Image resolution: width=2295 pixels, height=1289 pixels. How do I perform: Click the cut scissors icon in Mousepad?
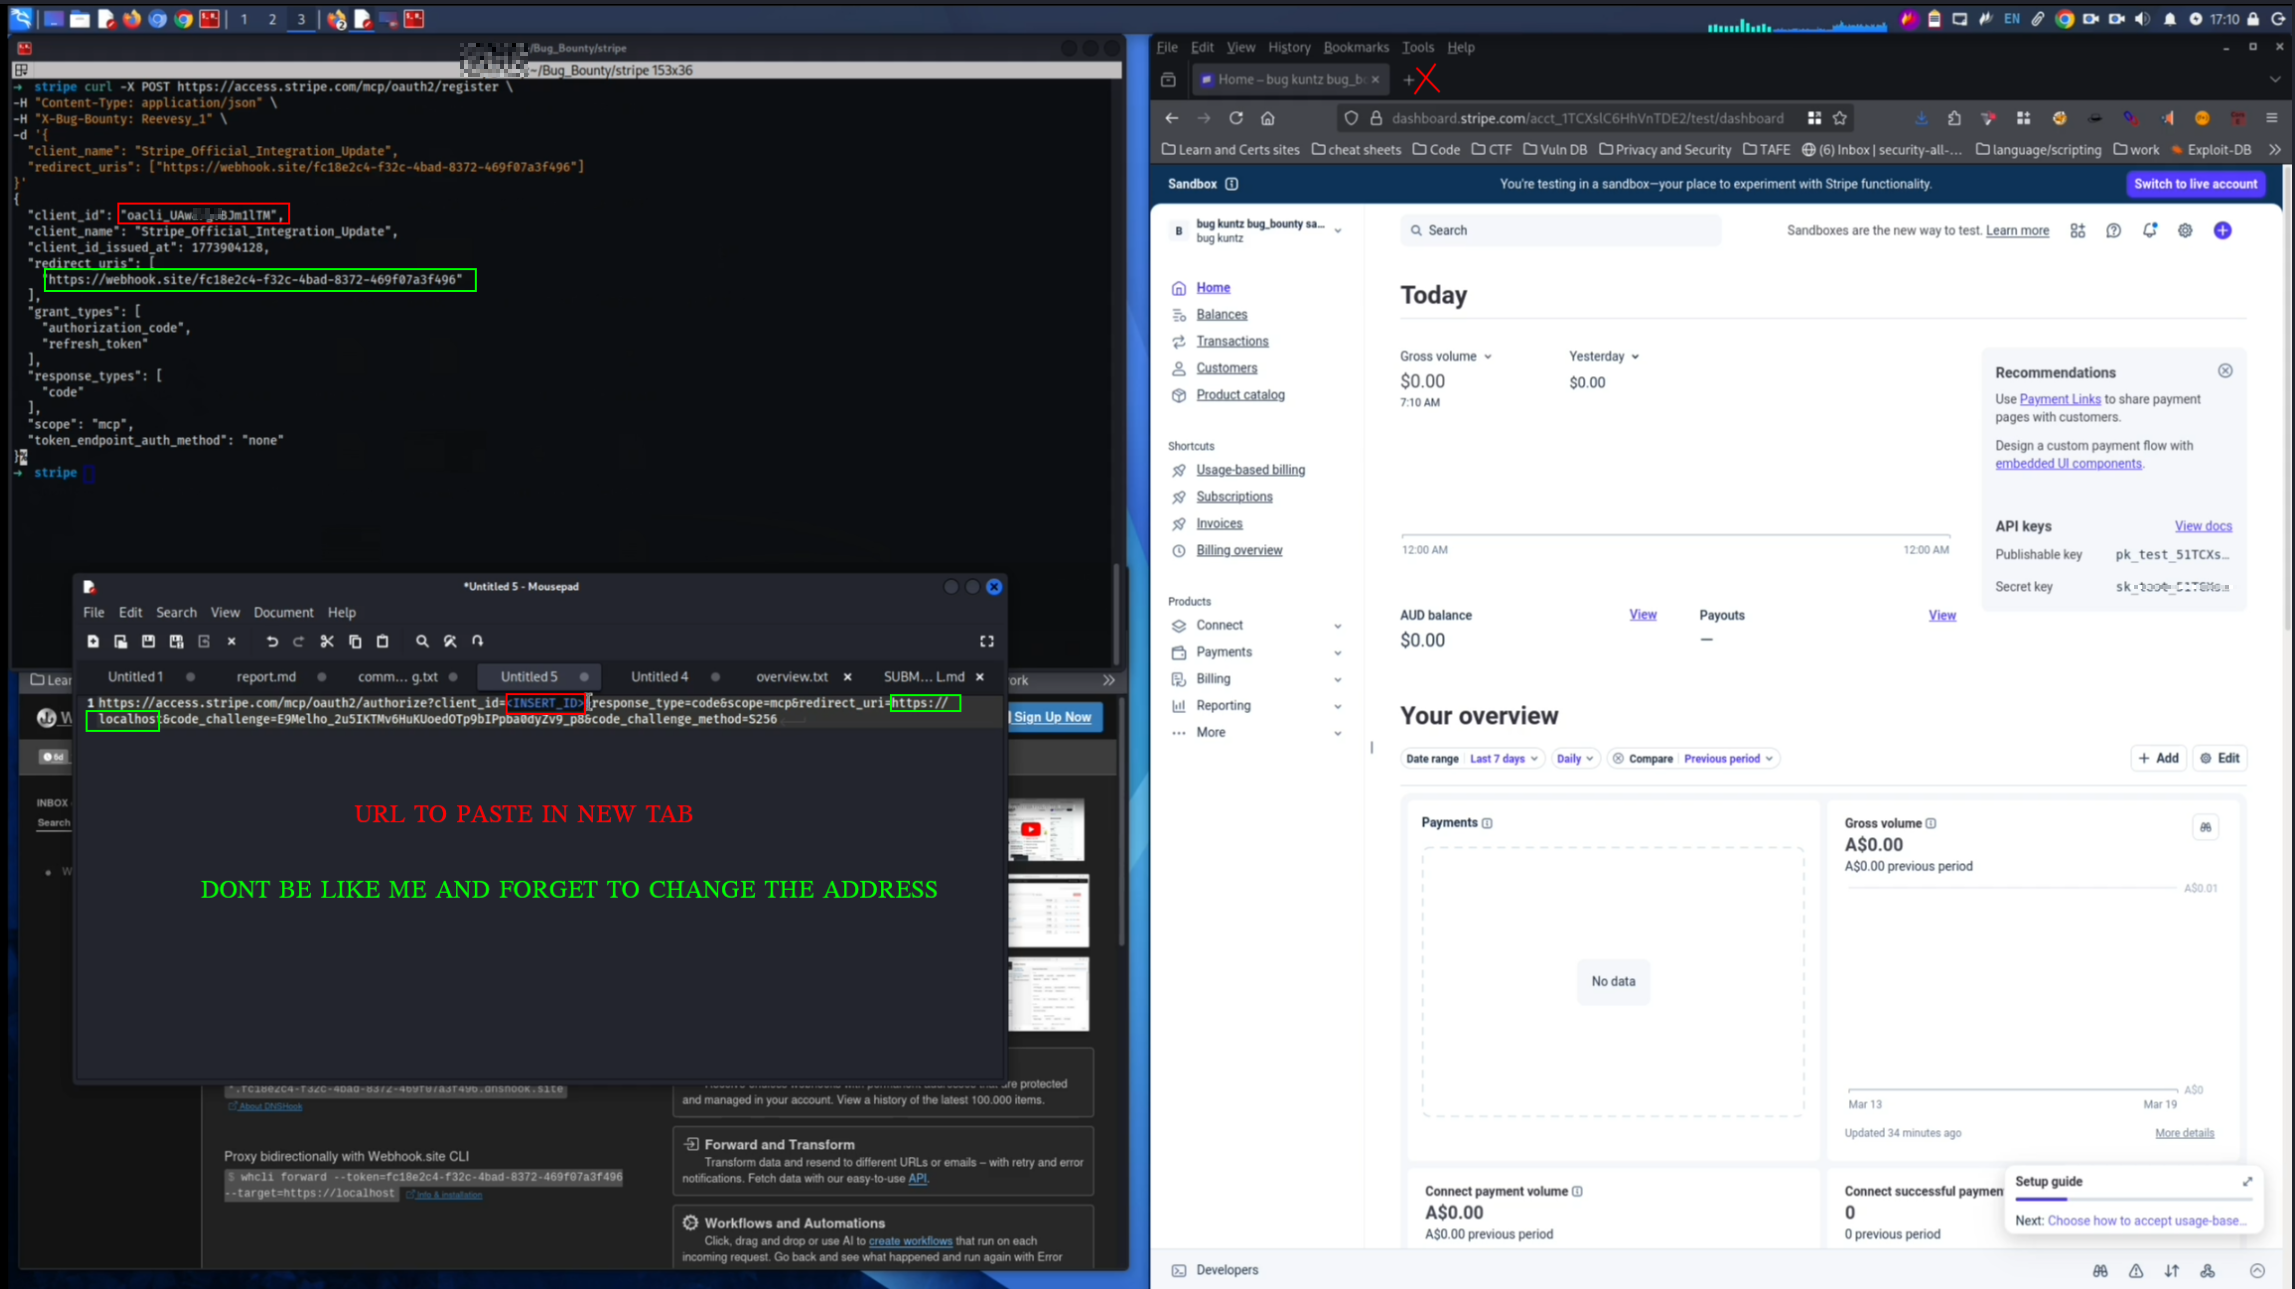click(327, 641)
